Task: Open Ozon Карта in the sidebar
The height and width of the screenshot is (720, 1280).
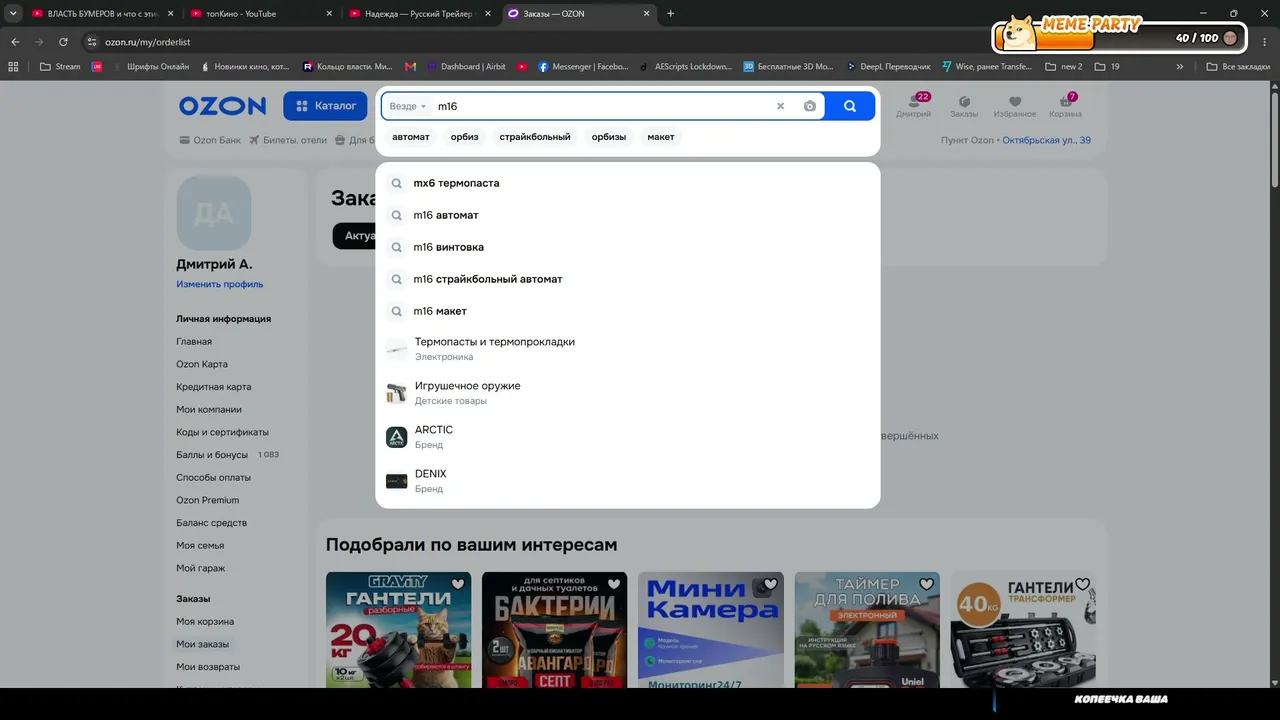Action: [x=202, y=364]
